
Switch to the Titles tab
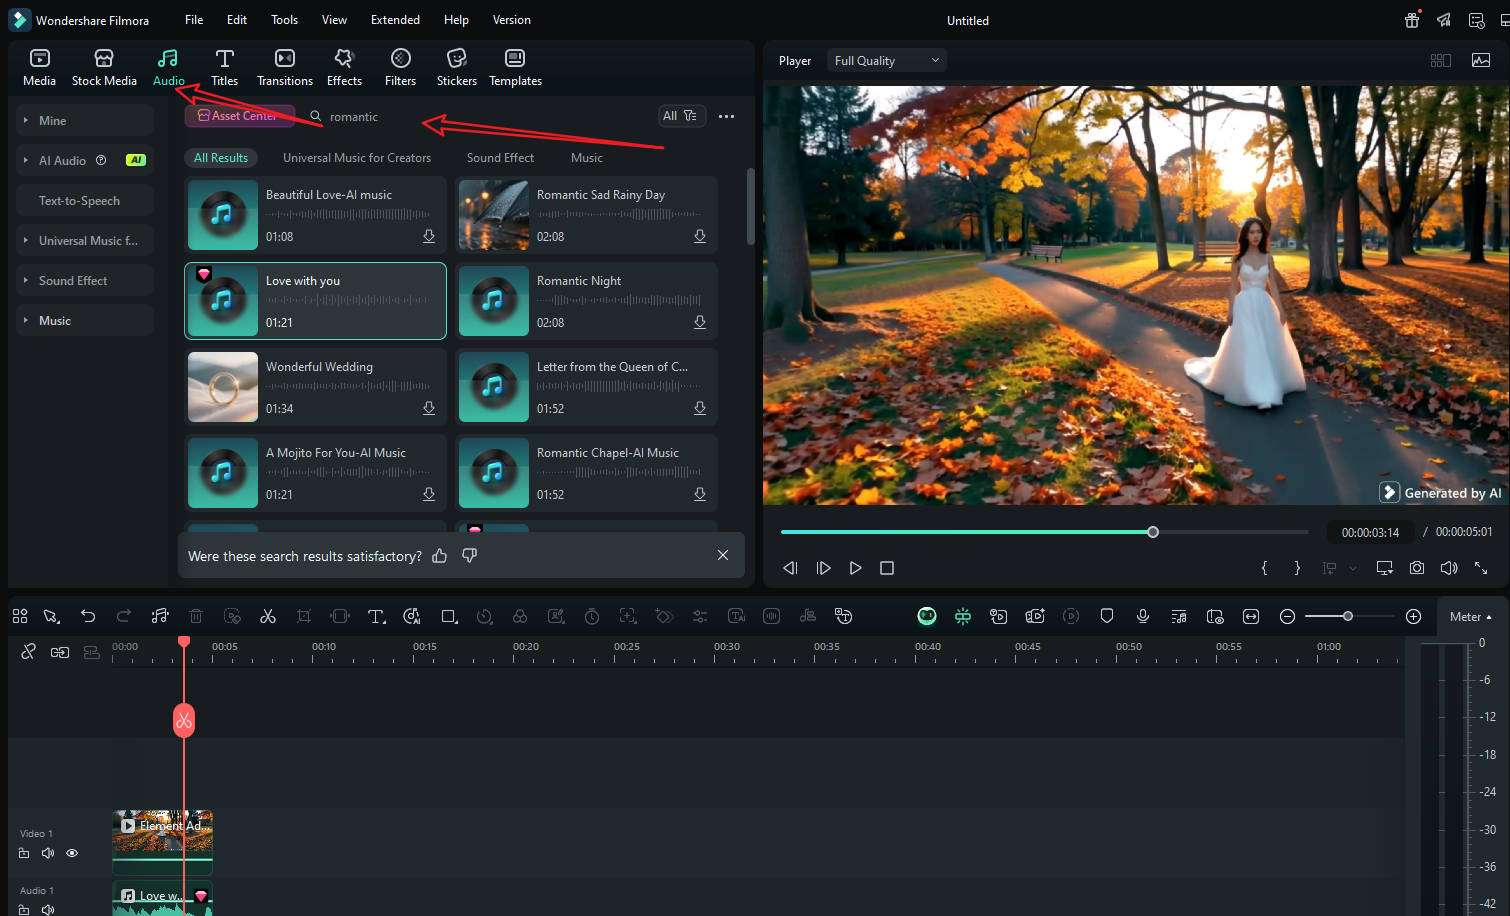tap(225, 67)
